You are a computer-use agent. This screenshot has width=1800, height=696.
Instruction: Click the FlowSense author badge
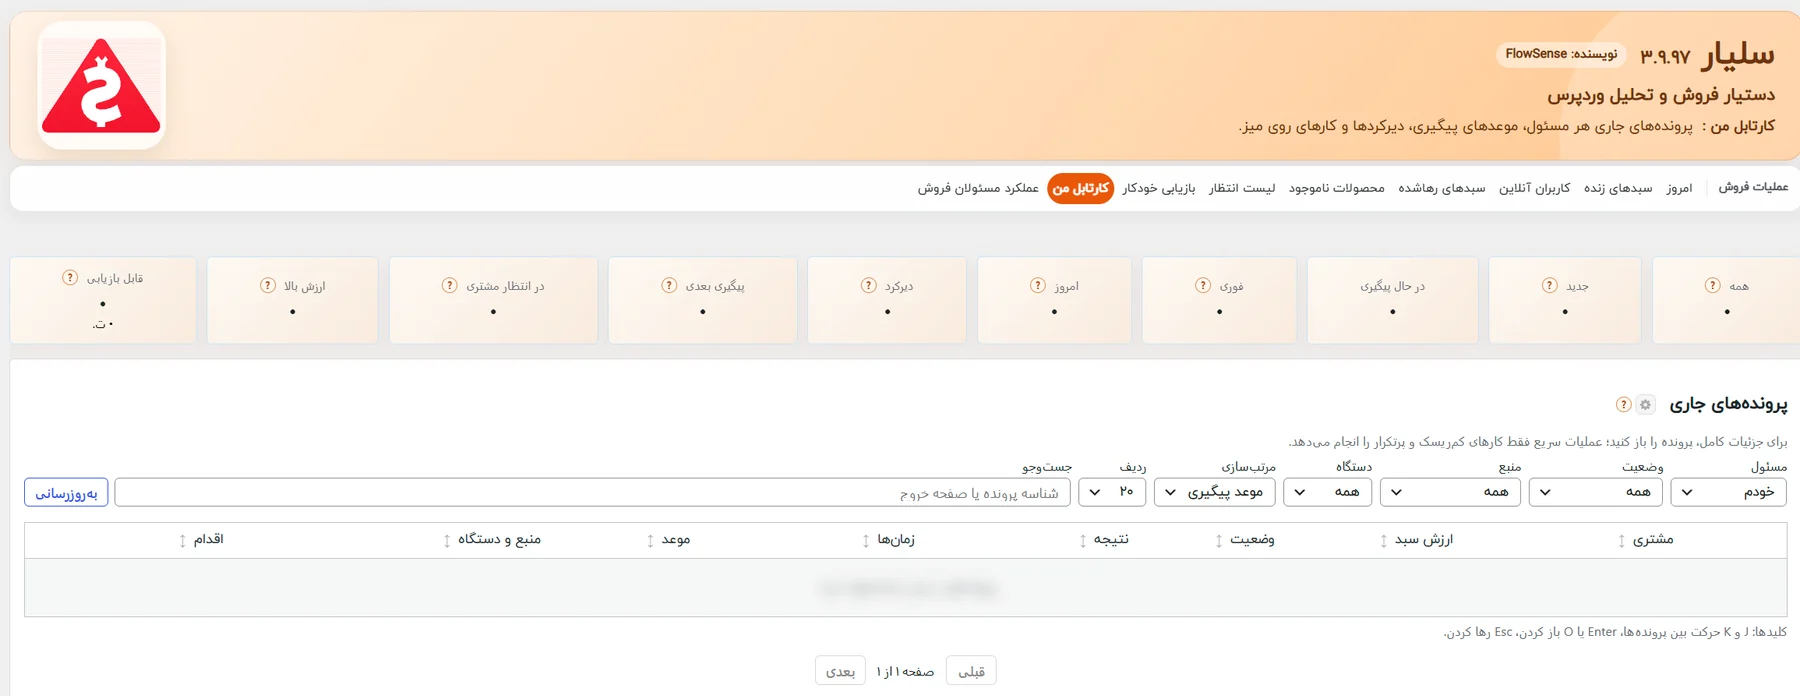[1561, 54]
